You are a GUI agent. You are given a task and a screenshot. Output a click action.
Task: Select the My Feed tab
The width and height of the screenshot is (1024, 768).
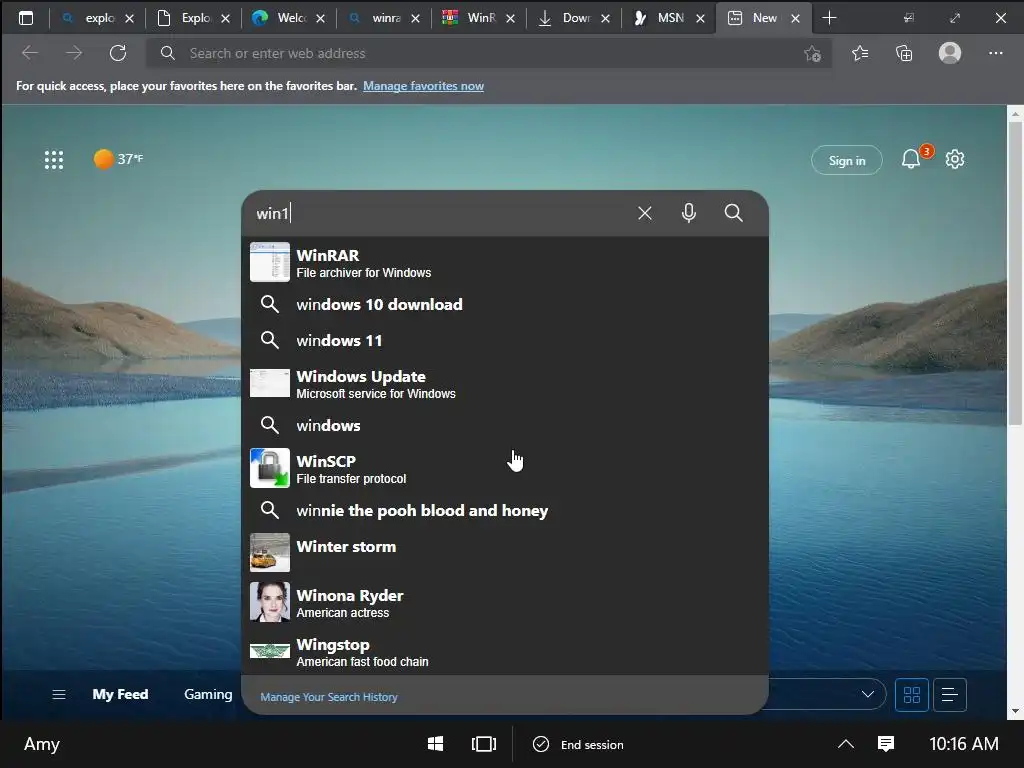[x=120, y=694]
